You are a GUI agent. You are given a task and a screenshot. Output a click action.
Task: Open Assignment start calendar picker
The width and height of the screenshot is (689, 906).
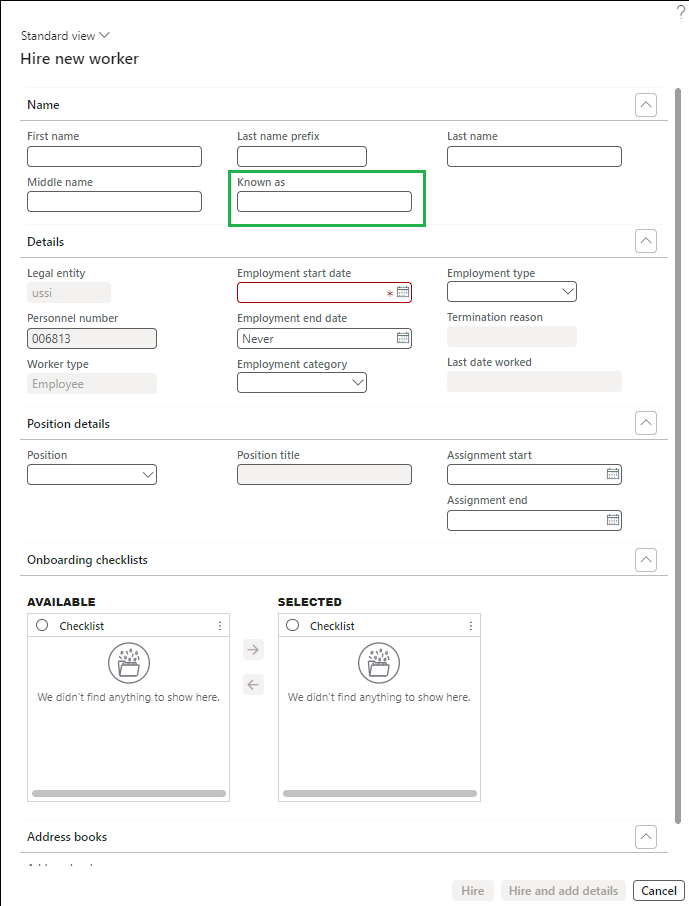pos(613,474)
